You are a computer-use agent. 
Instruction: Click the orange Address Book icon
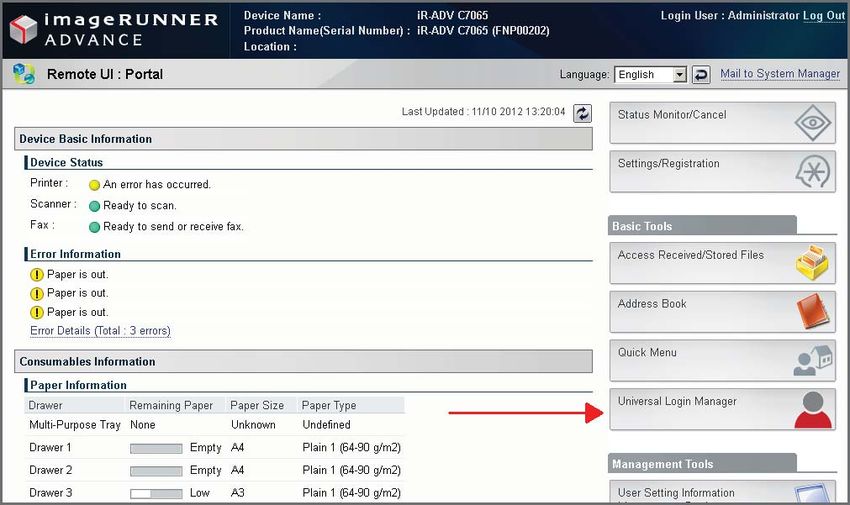point(813,311)
